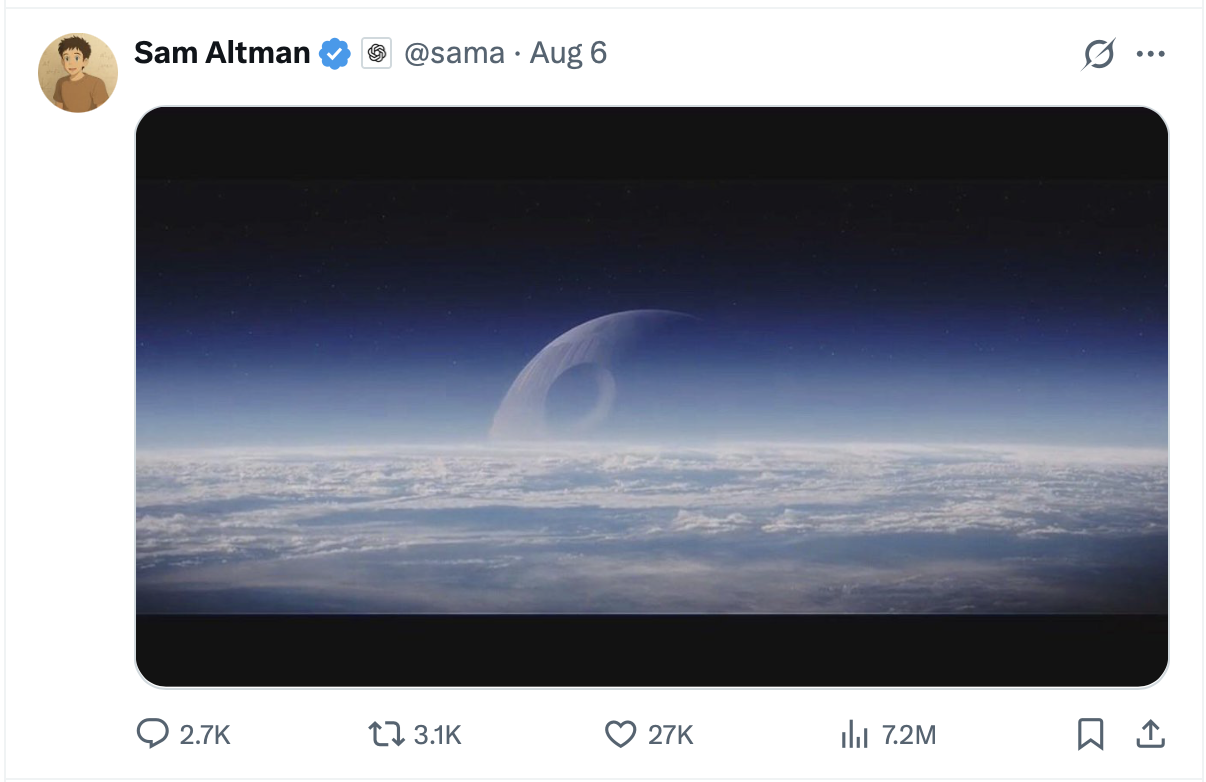
Task: Click the 2.7K replies count
Action: [205, 736]
